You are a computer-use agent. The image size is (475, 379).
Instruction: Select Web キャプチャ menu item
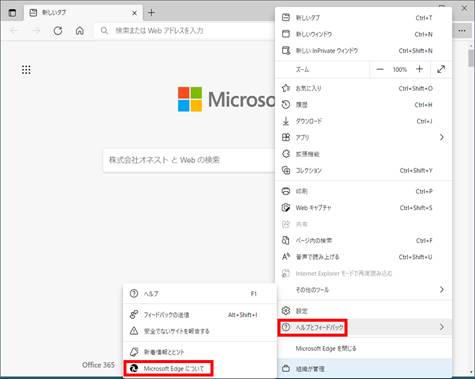[363, 208]
